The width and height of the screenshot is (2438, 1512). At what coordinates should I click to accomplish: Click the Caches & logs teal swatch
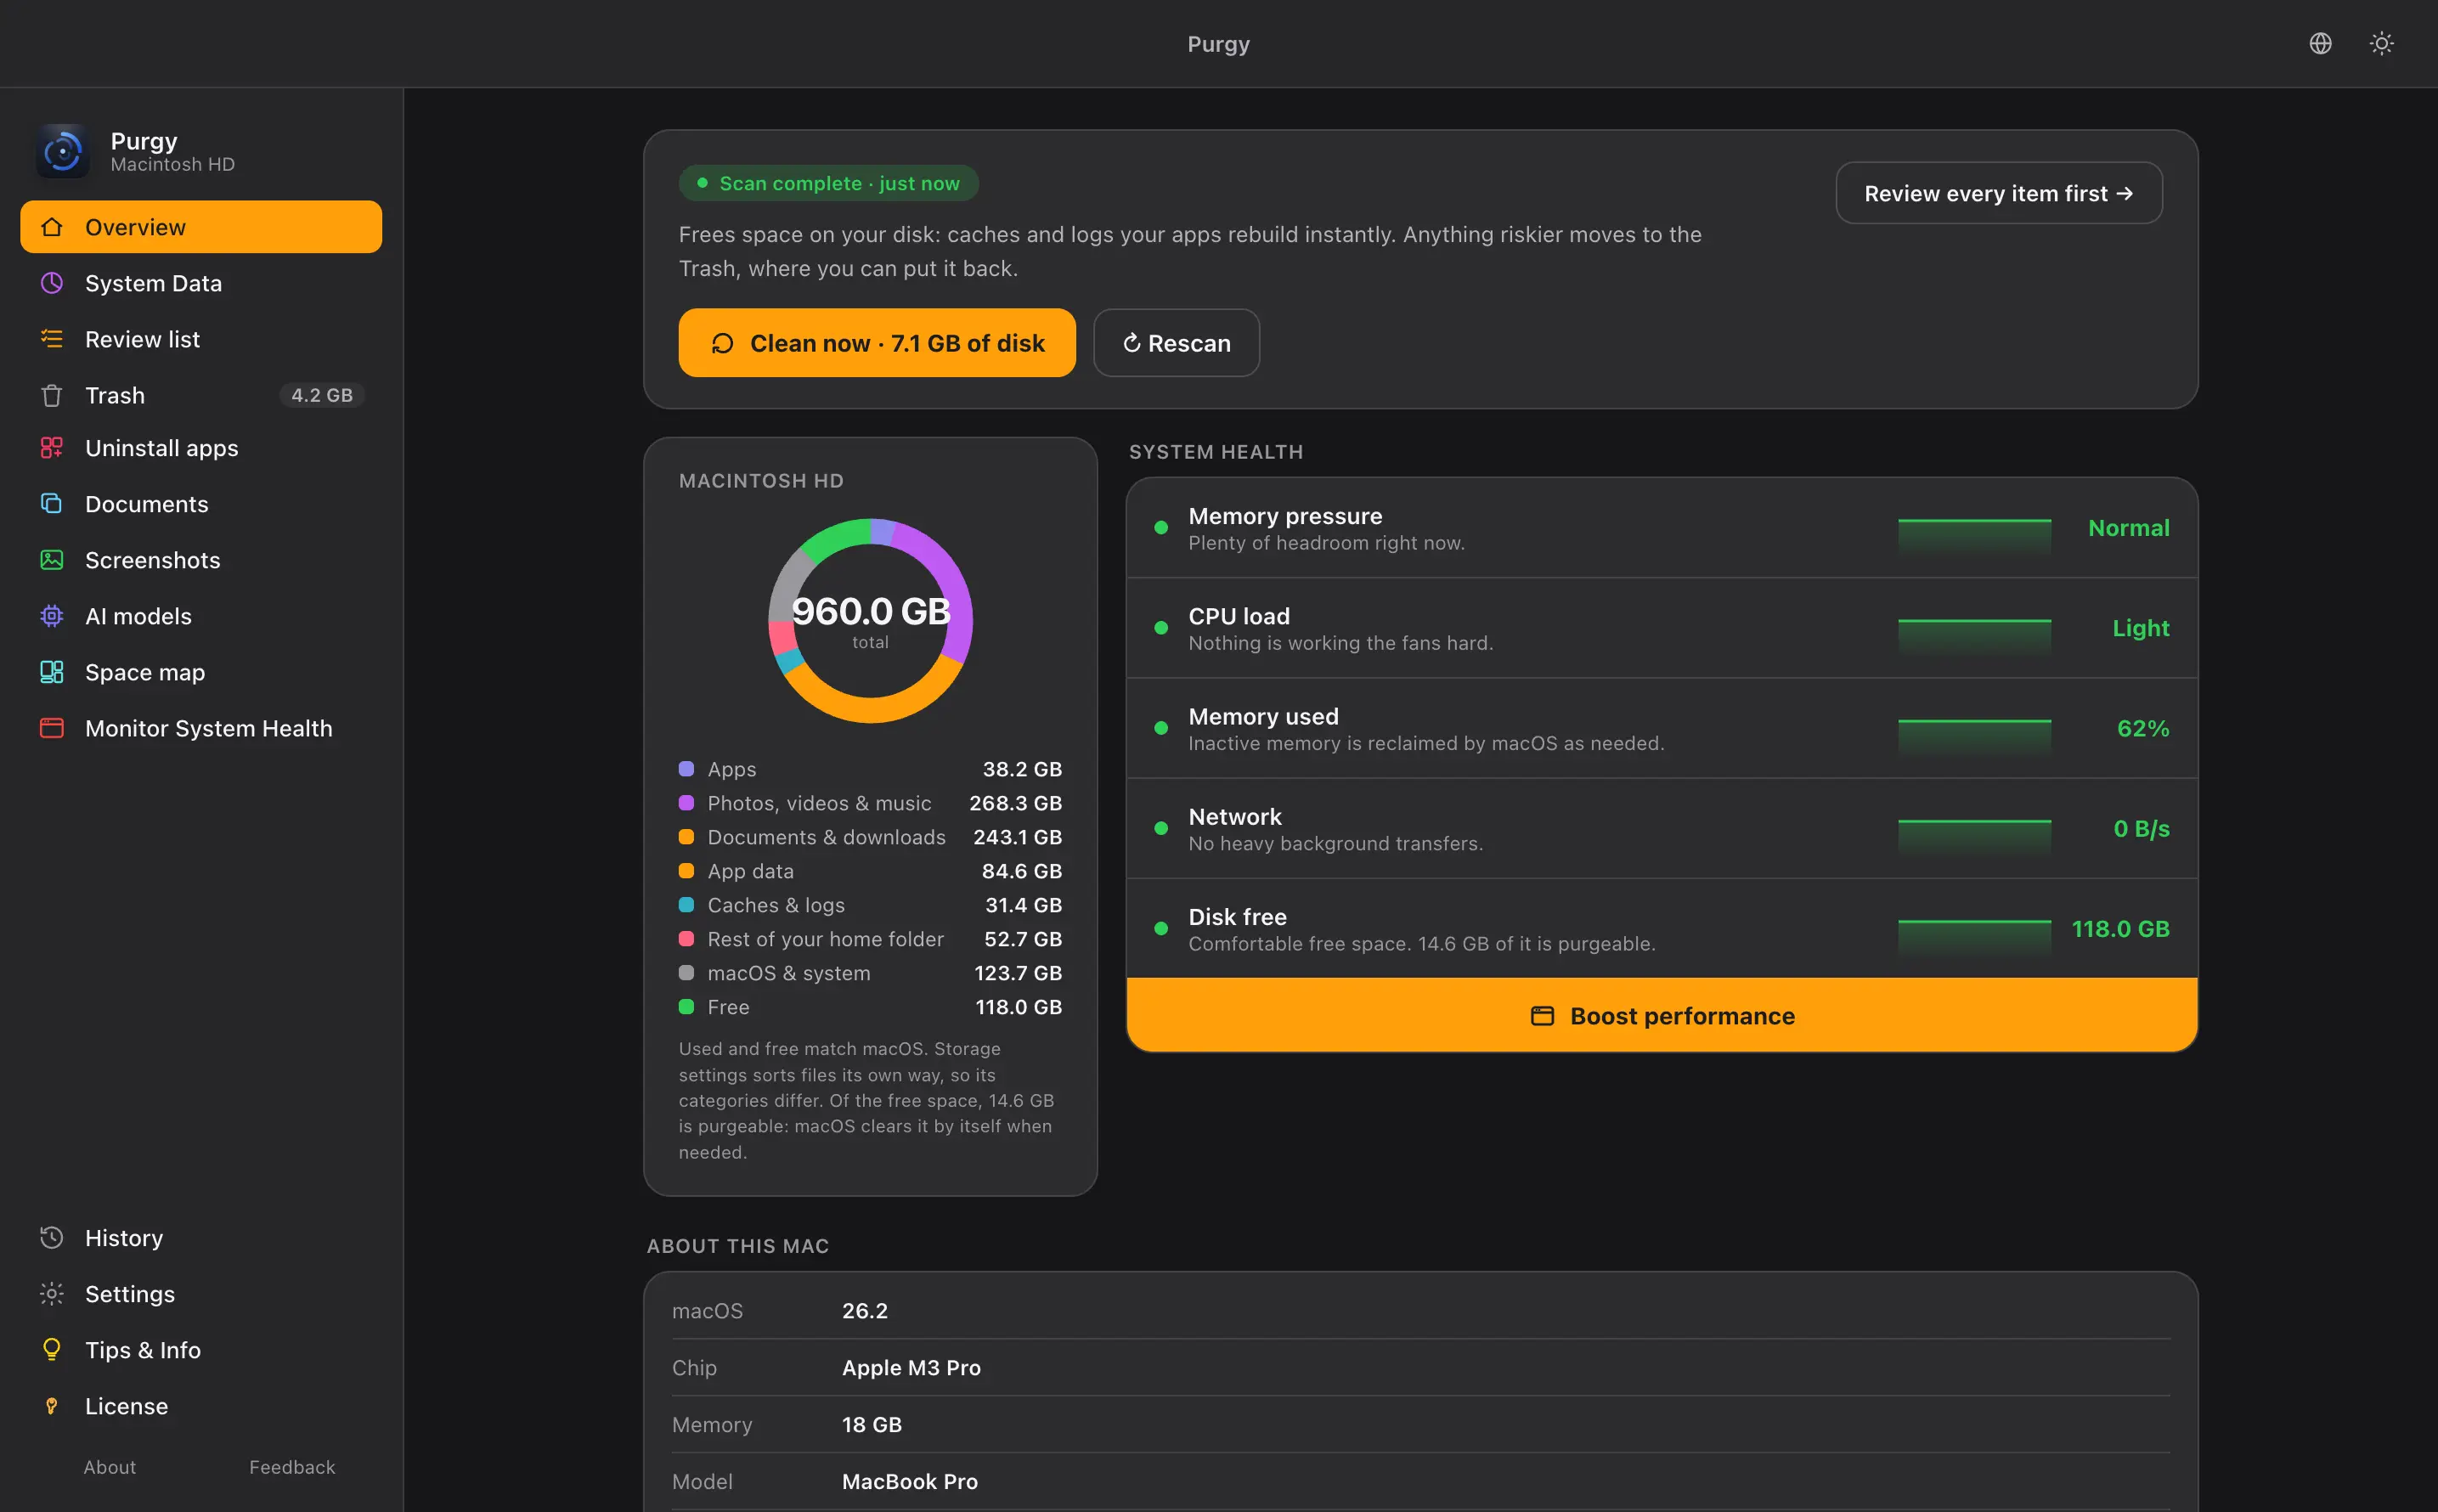[x=686, y=905]
